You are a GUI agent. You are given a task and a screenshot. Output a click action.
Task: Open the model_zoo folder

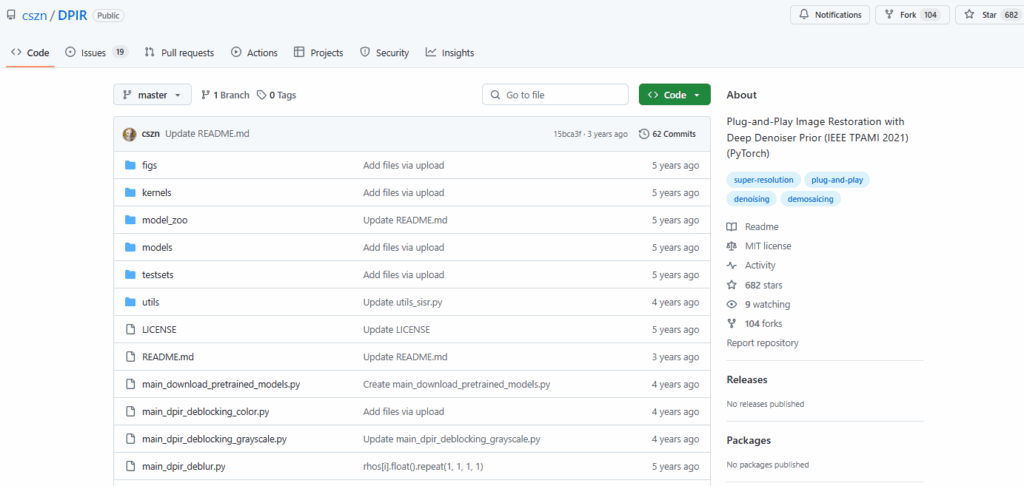click(165, 220)
